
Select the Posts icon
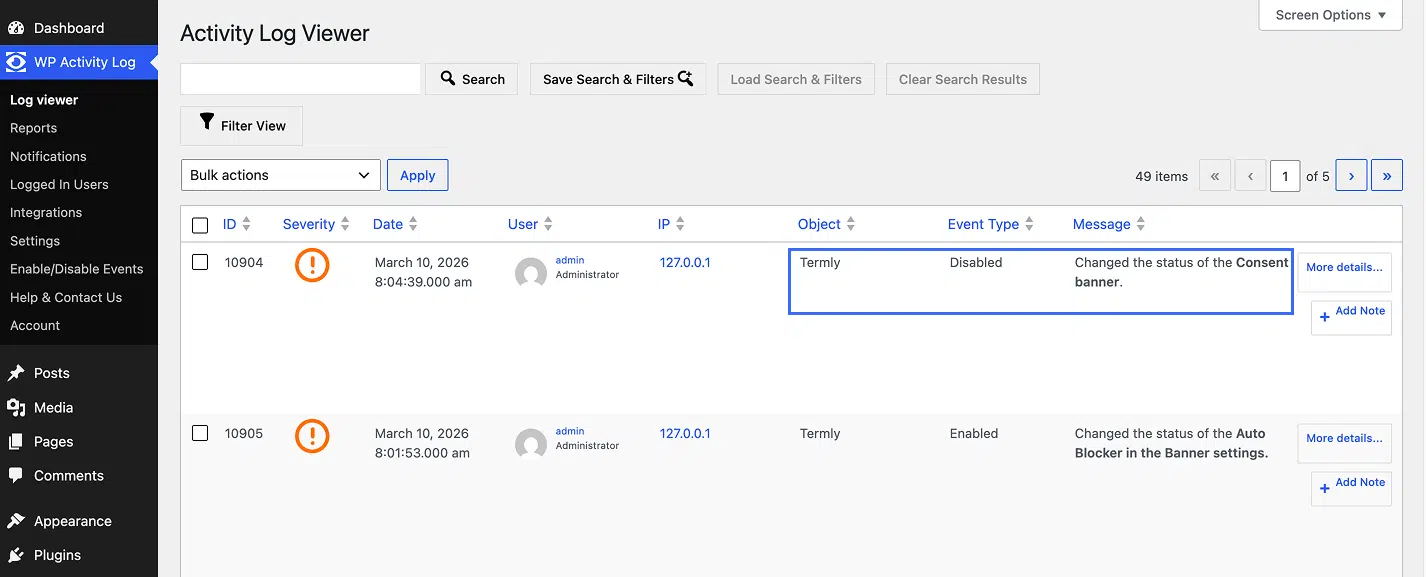pyautogui.click(x=18, y=372)
